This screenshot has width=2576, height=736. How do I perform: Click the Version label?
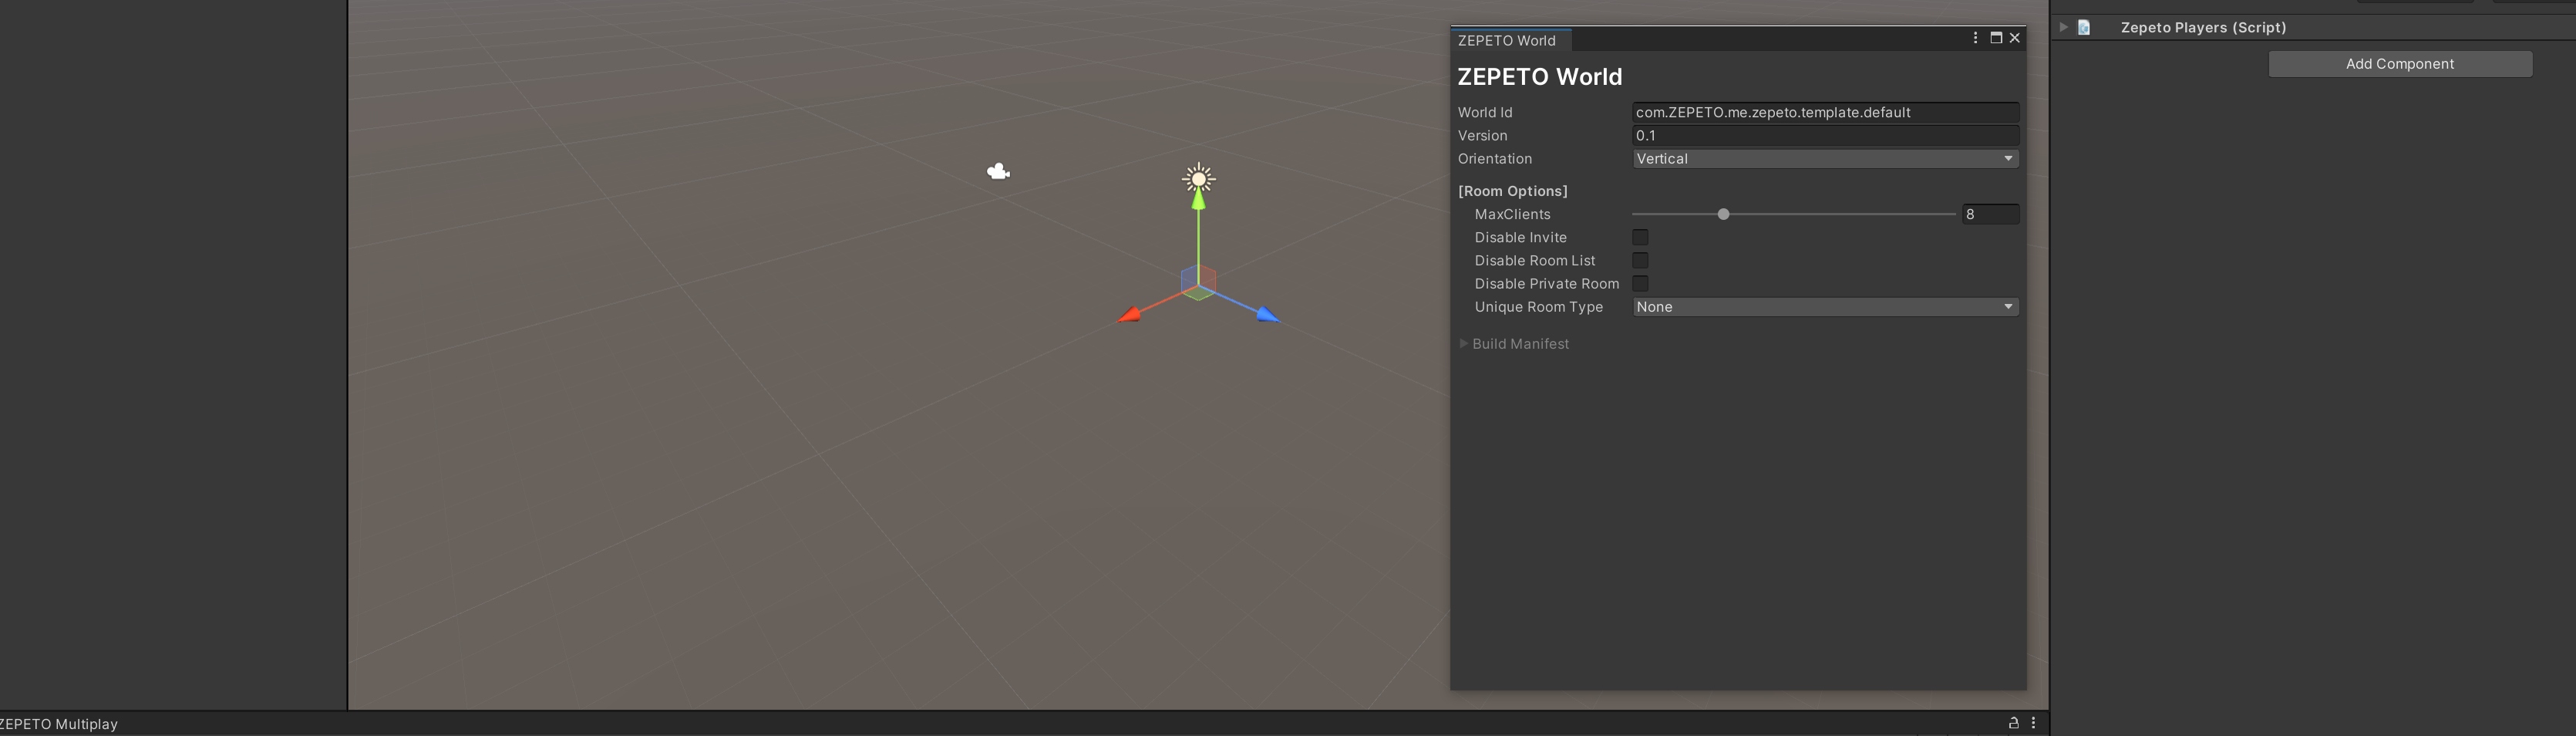1482,135
